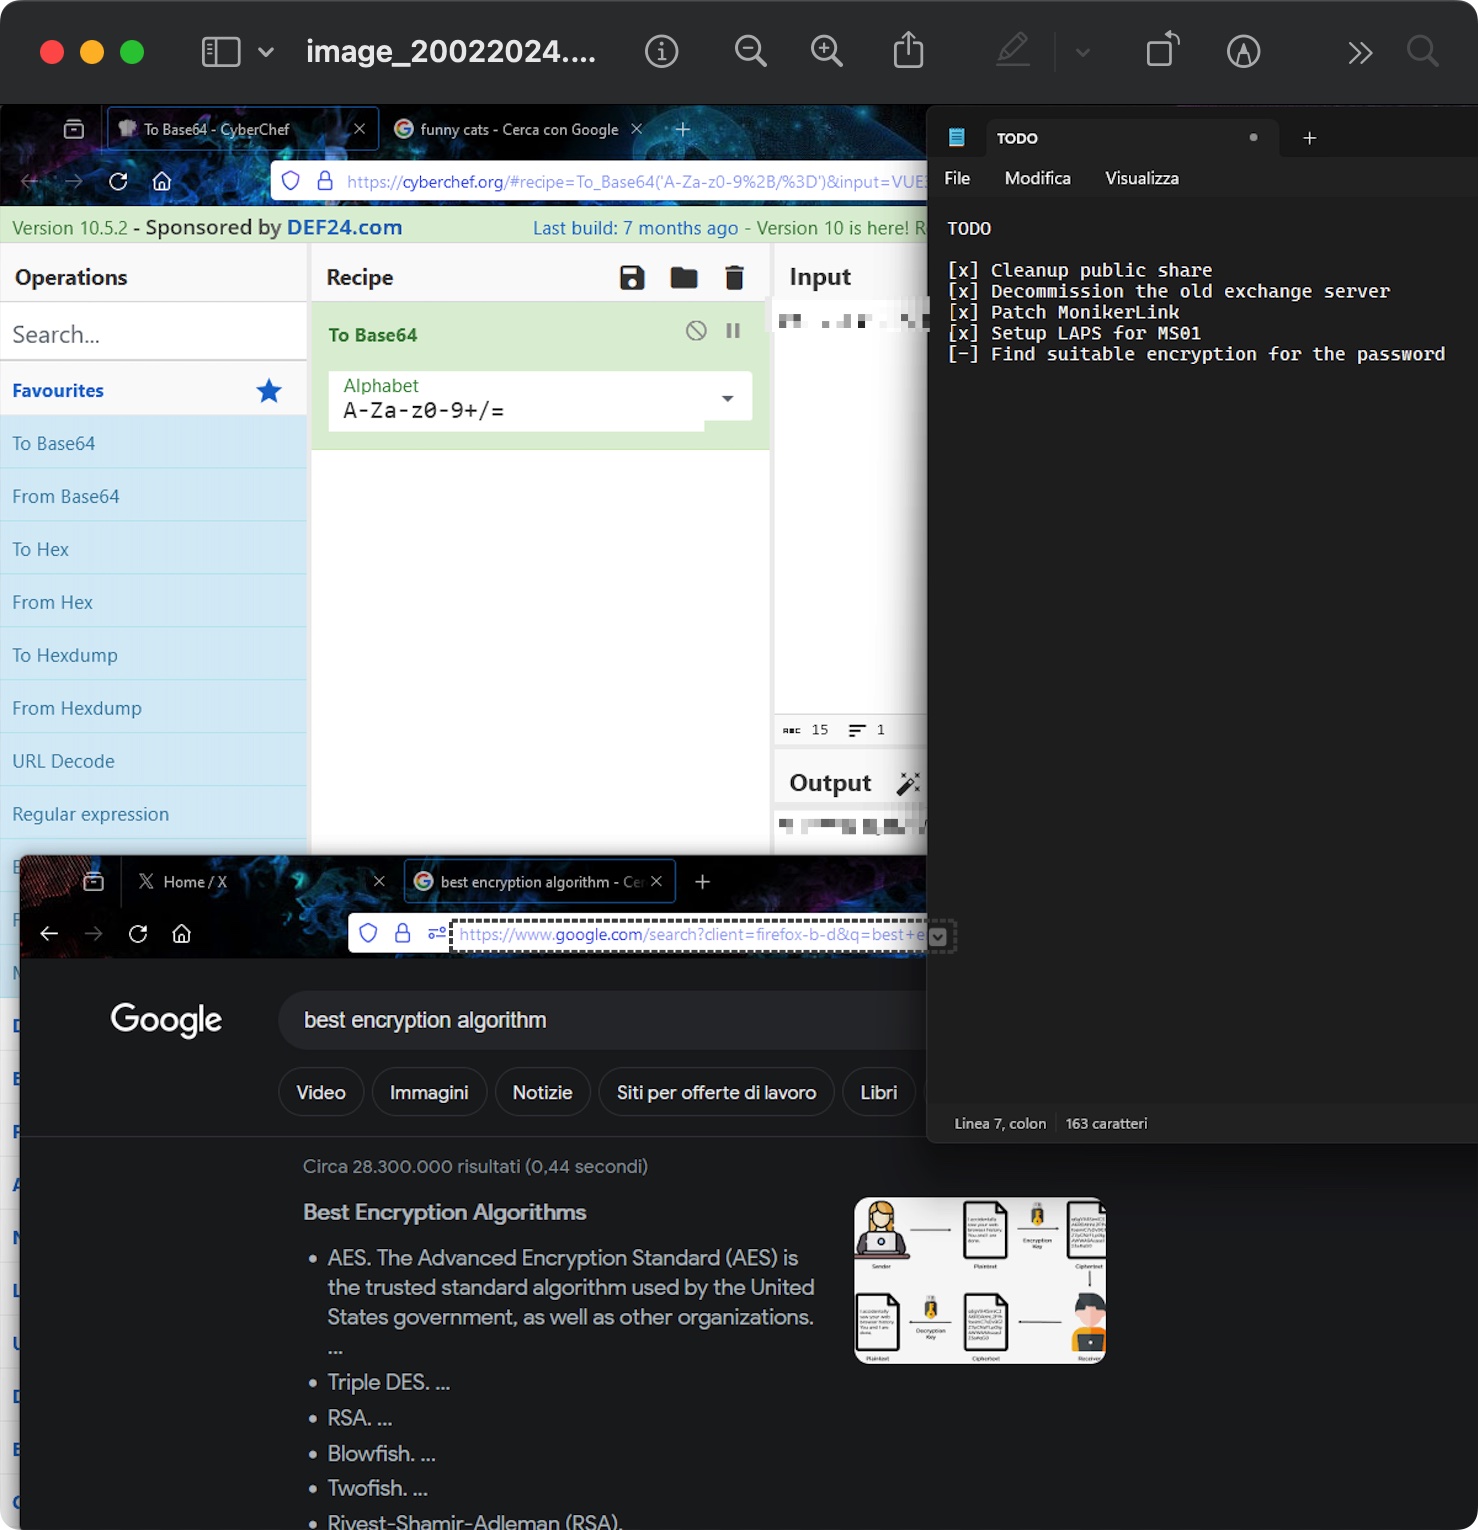Screen dimensions: 1478x1530
Task: Select the Regular expression operation
Action: tap(153, 814)
